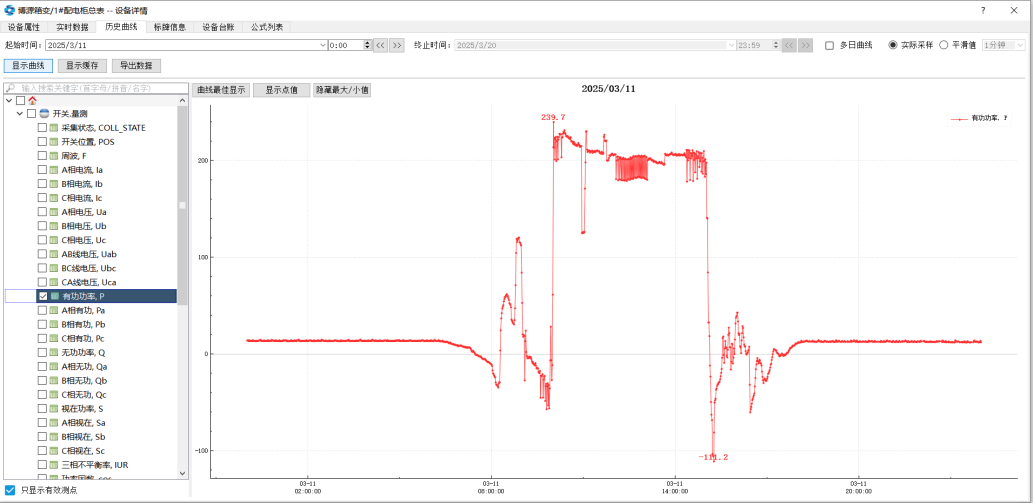The height and width of the screenshot is (503, 1033).
Task: Click the green table icon beside 采集状态, COLL_STATE
Action: click(x=54, y=128)
